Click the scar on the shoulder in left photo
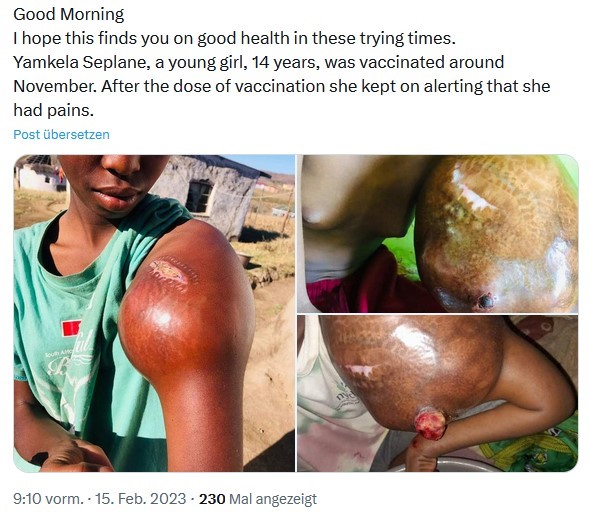Viewport: 590px width, 515px height. [x=172, y=272]
